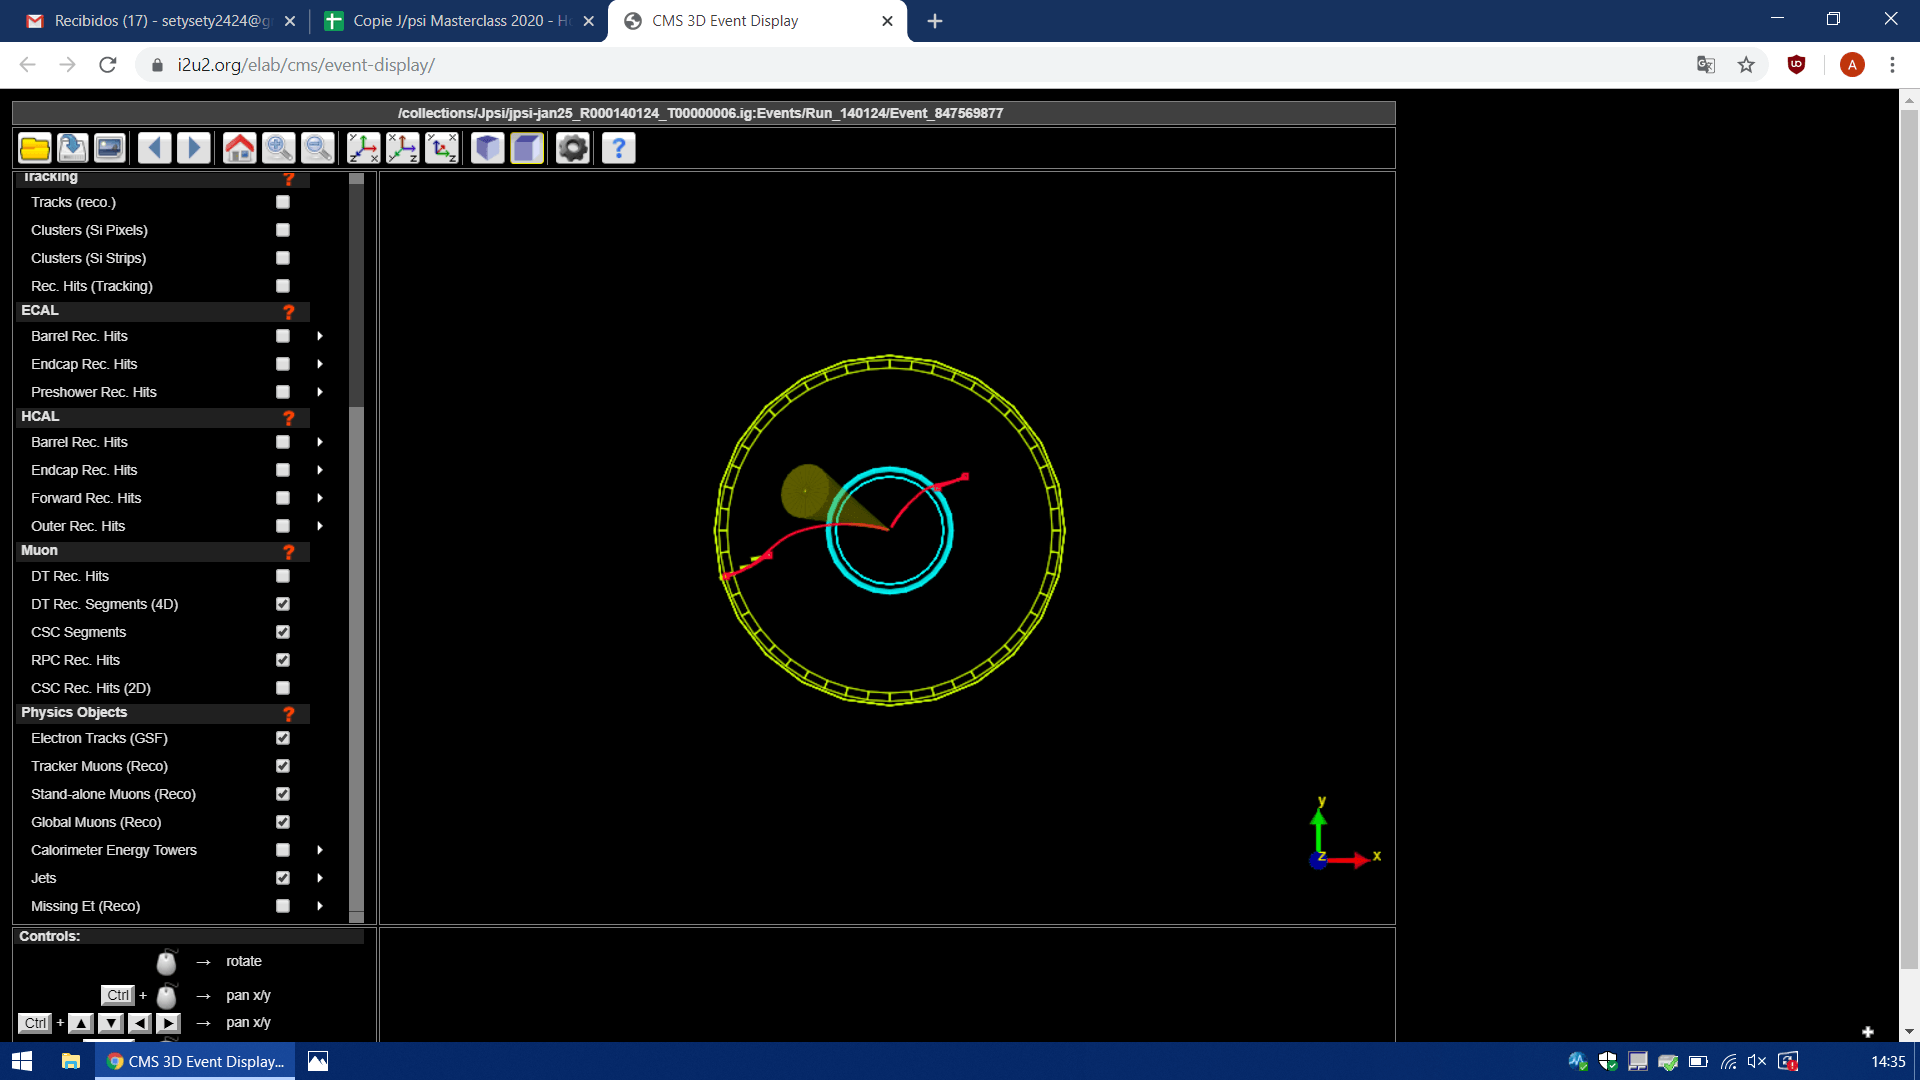Viewport: 1920px width, 1080px height.
Task: Go to the next event arrow
Action: (194, 148)
